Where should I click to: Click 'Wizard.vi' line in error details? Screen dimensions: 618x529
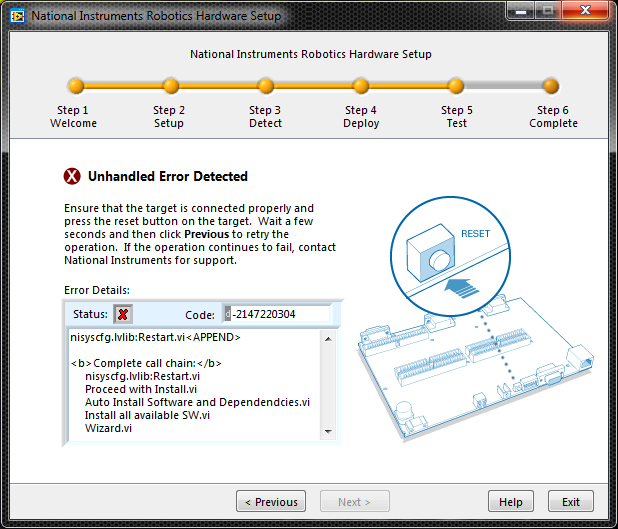pos(108,428)
